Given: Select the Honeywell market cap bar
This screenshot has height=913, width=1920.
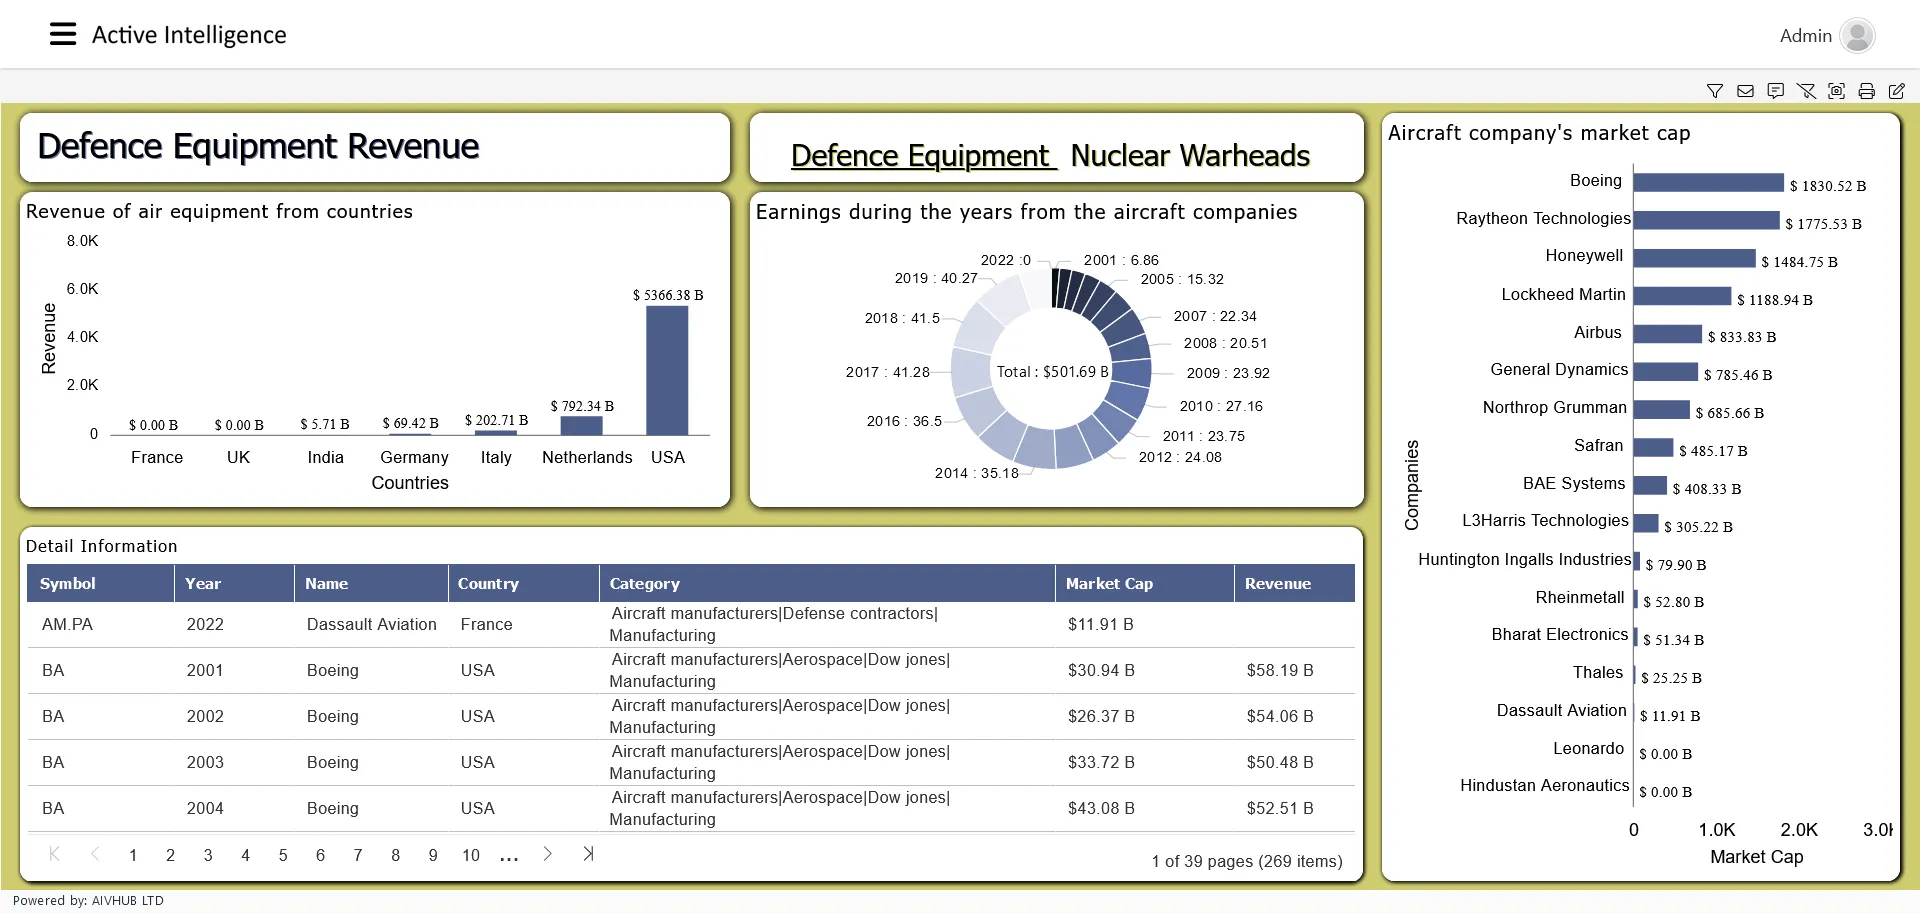Looking at the screenshot, I should click(x=1694, y=258).
